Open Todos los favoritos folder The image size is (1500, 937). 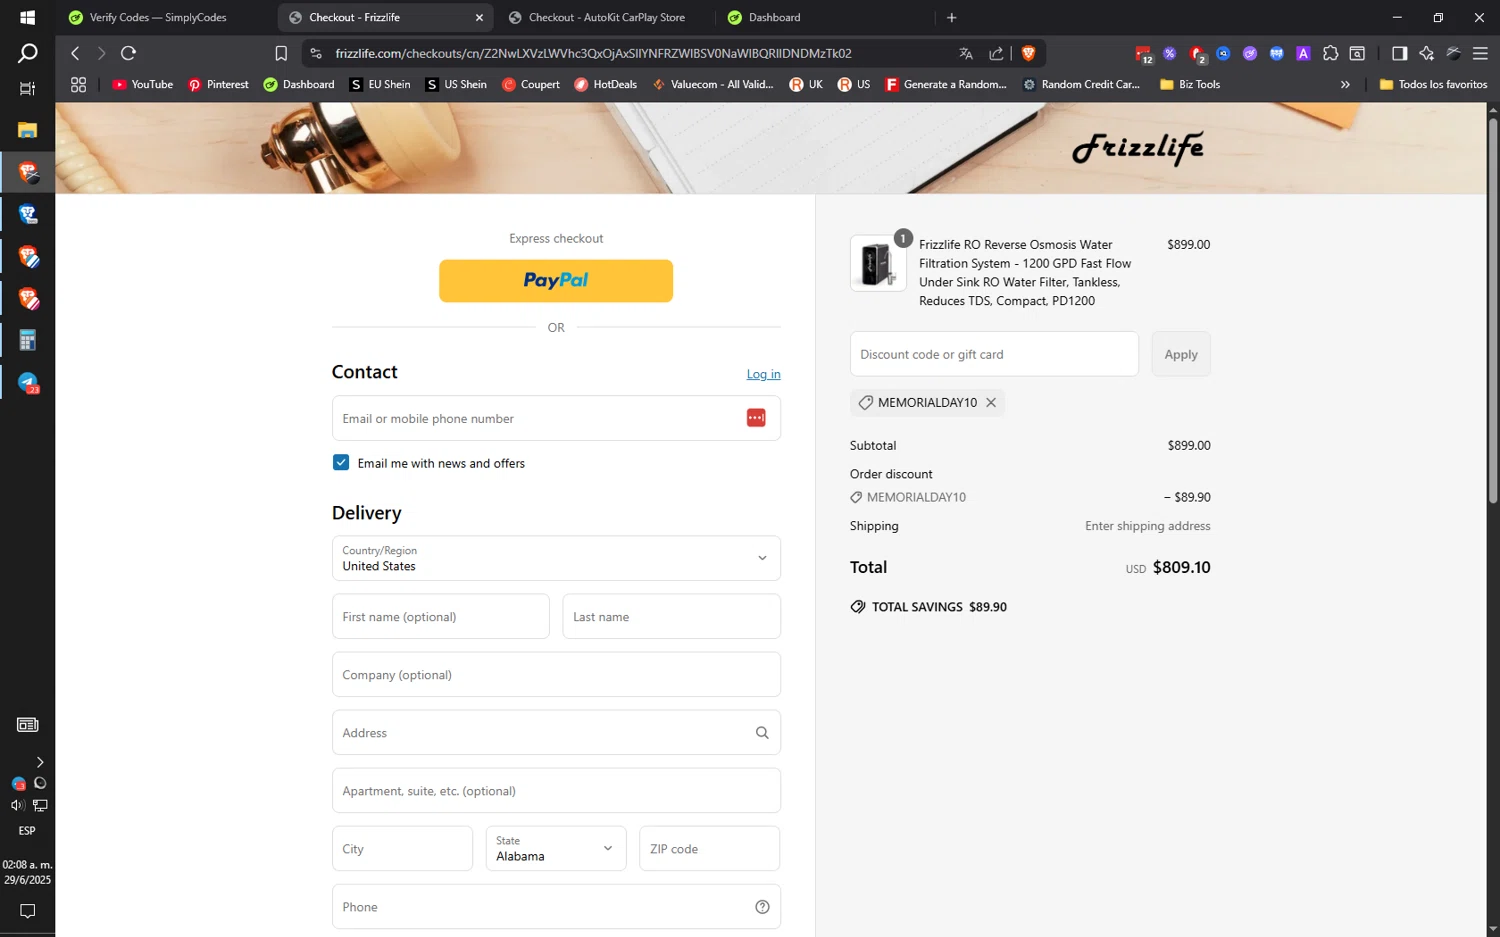(1433, 84)
